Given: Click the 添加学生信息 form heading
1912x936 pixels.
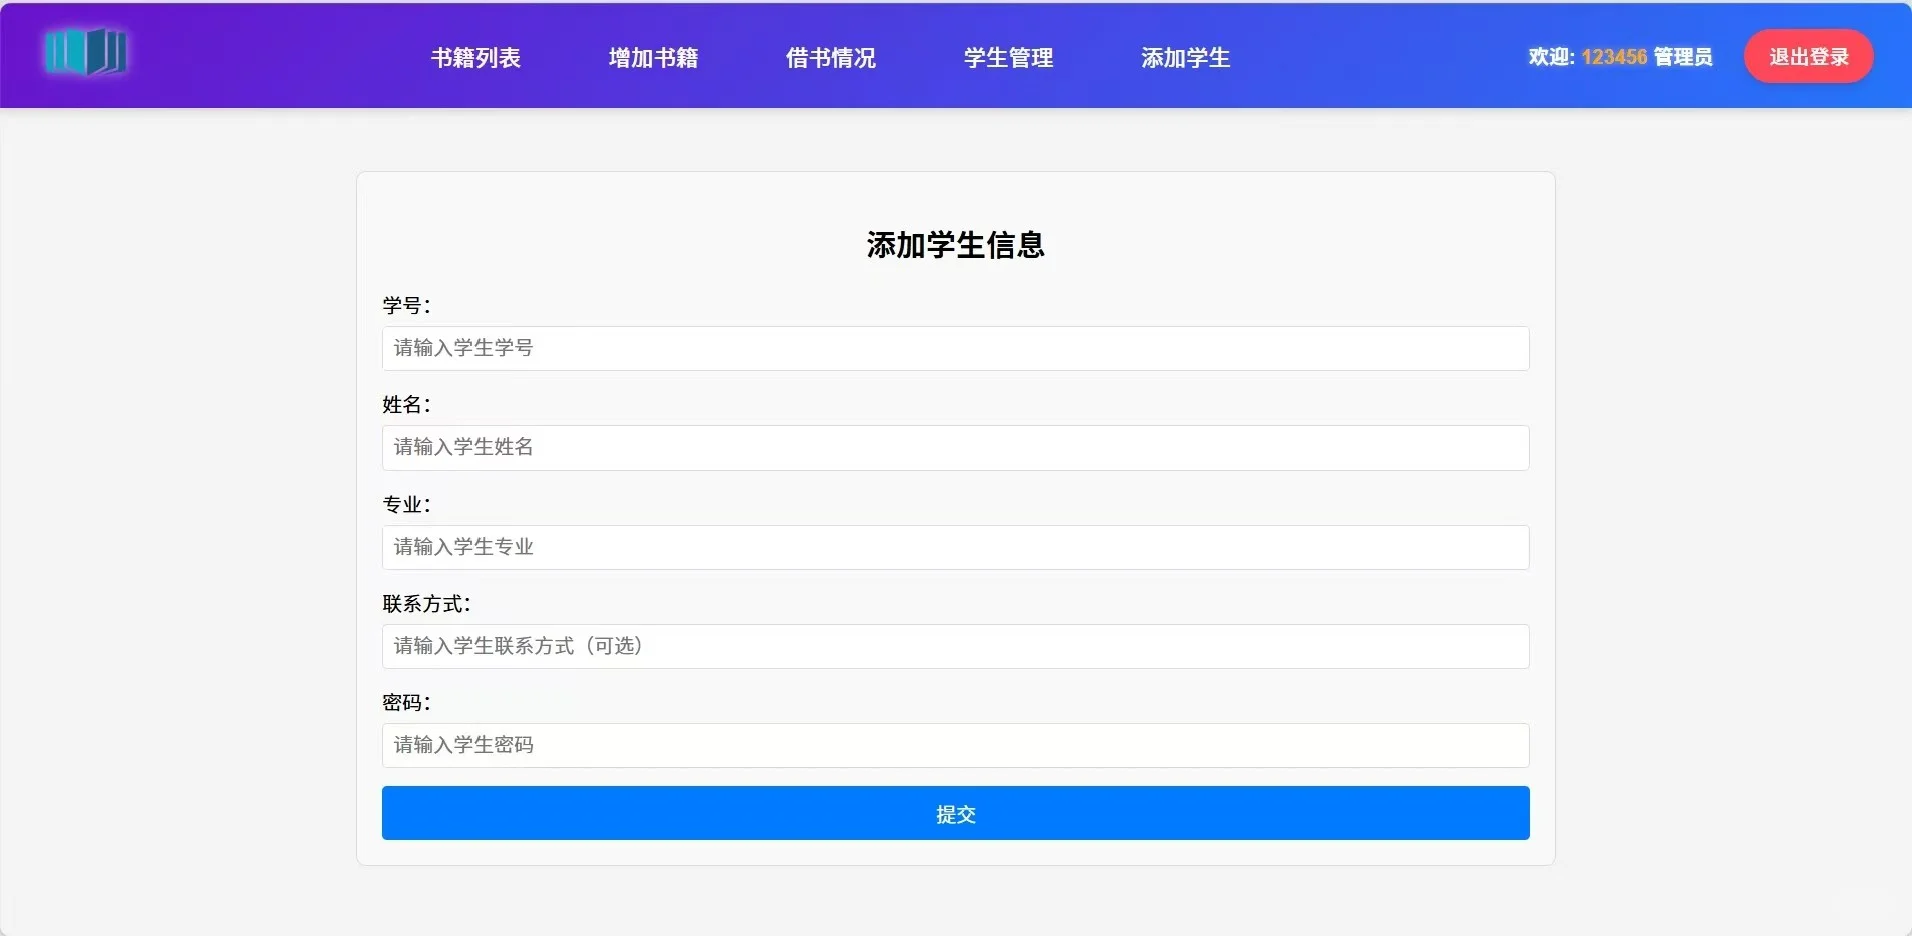Looking at the screenshot, I should tap(954, 244).
